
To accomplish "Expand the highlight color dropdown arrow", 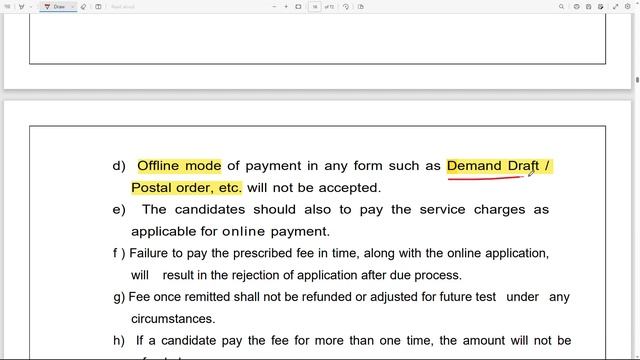I will pos(31,7).
